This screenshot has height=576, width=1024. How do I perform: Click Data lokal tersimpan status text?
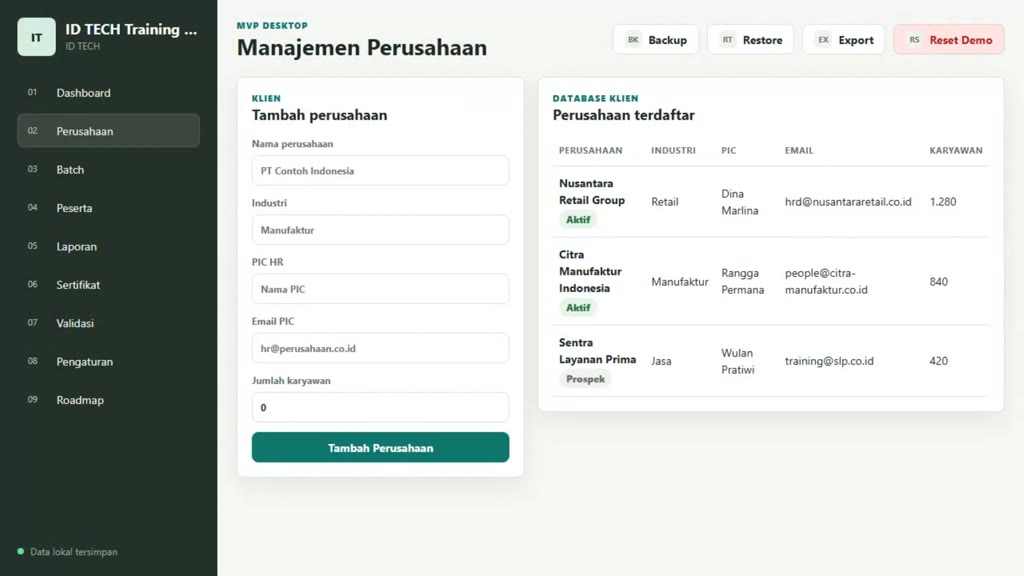pyautogui.click(x=74, y=552)
